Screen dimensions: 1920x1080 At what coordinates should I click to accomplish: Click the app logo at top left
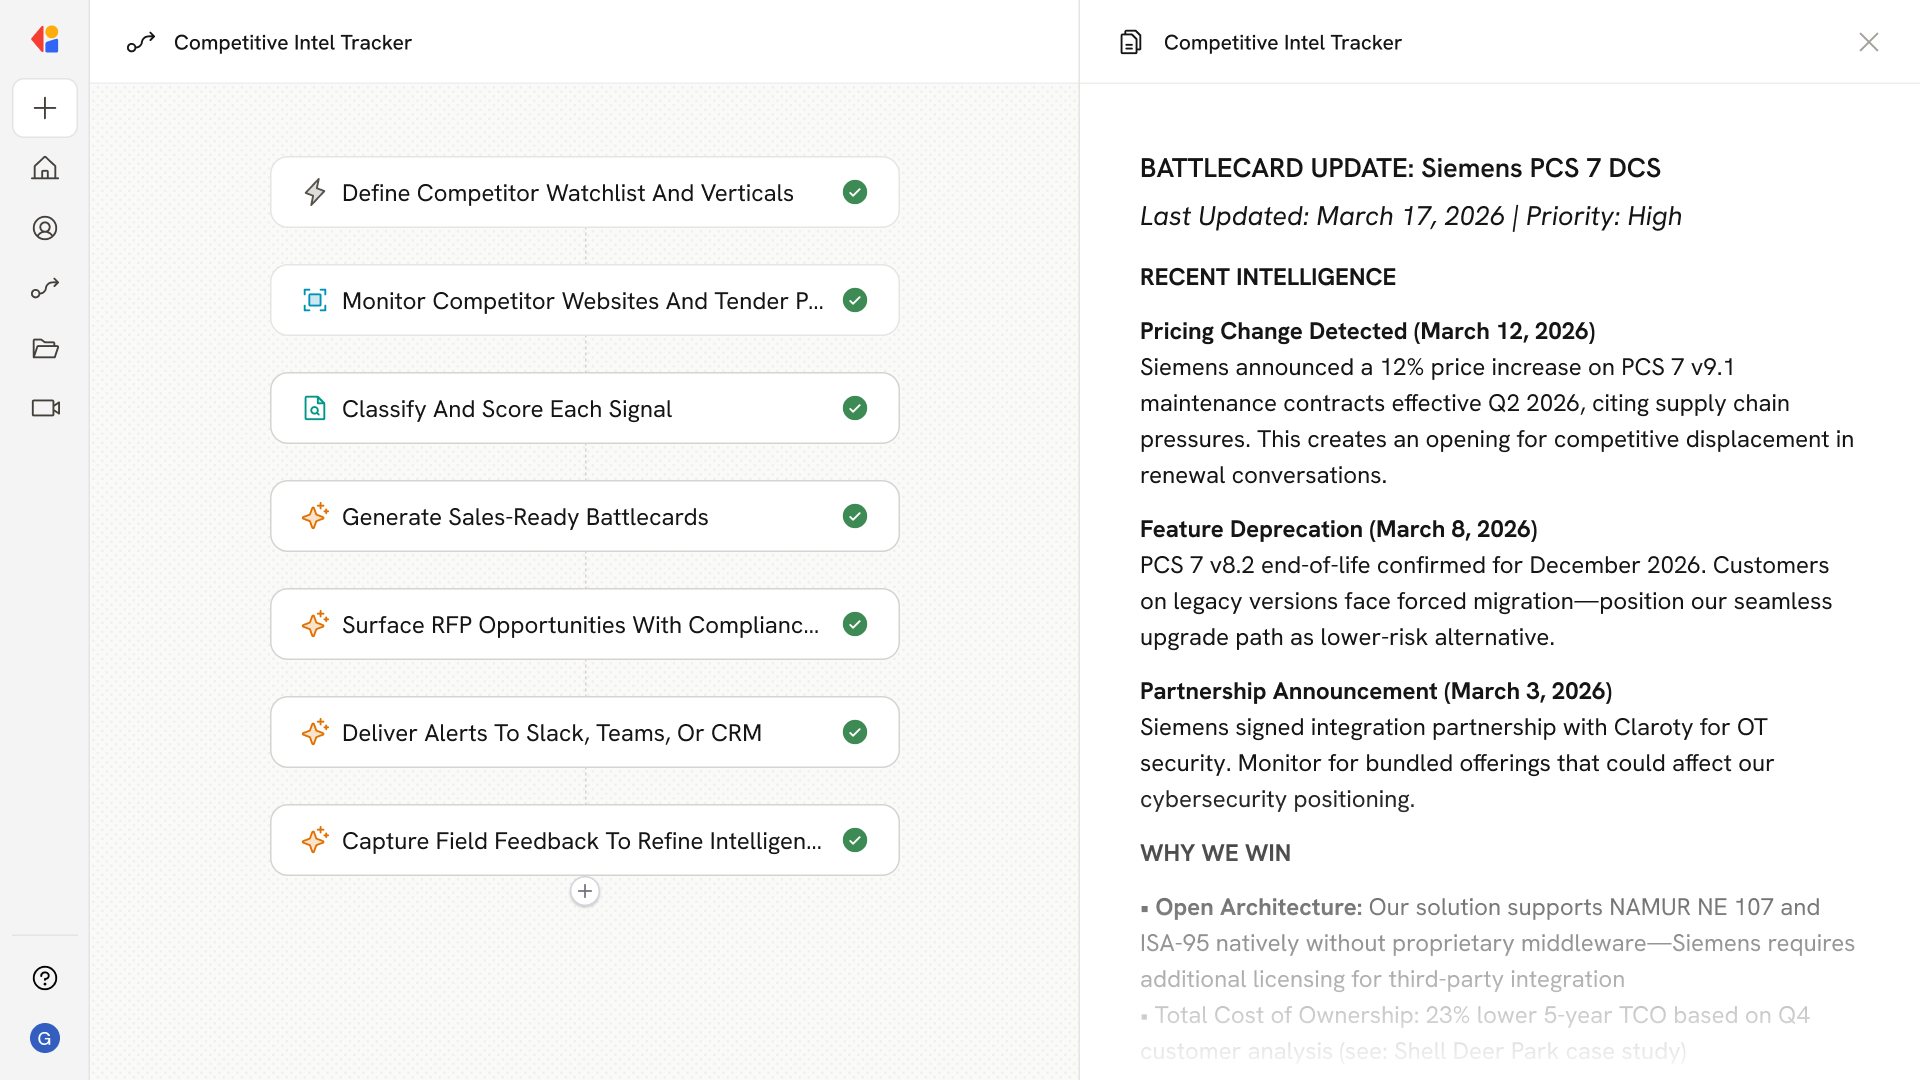45,40
